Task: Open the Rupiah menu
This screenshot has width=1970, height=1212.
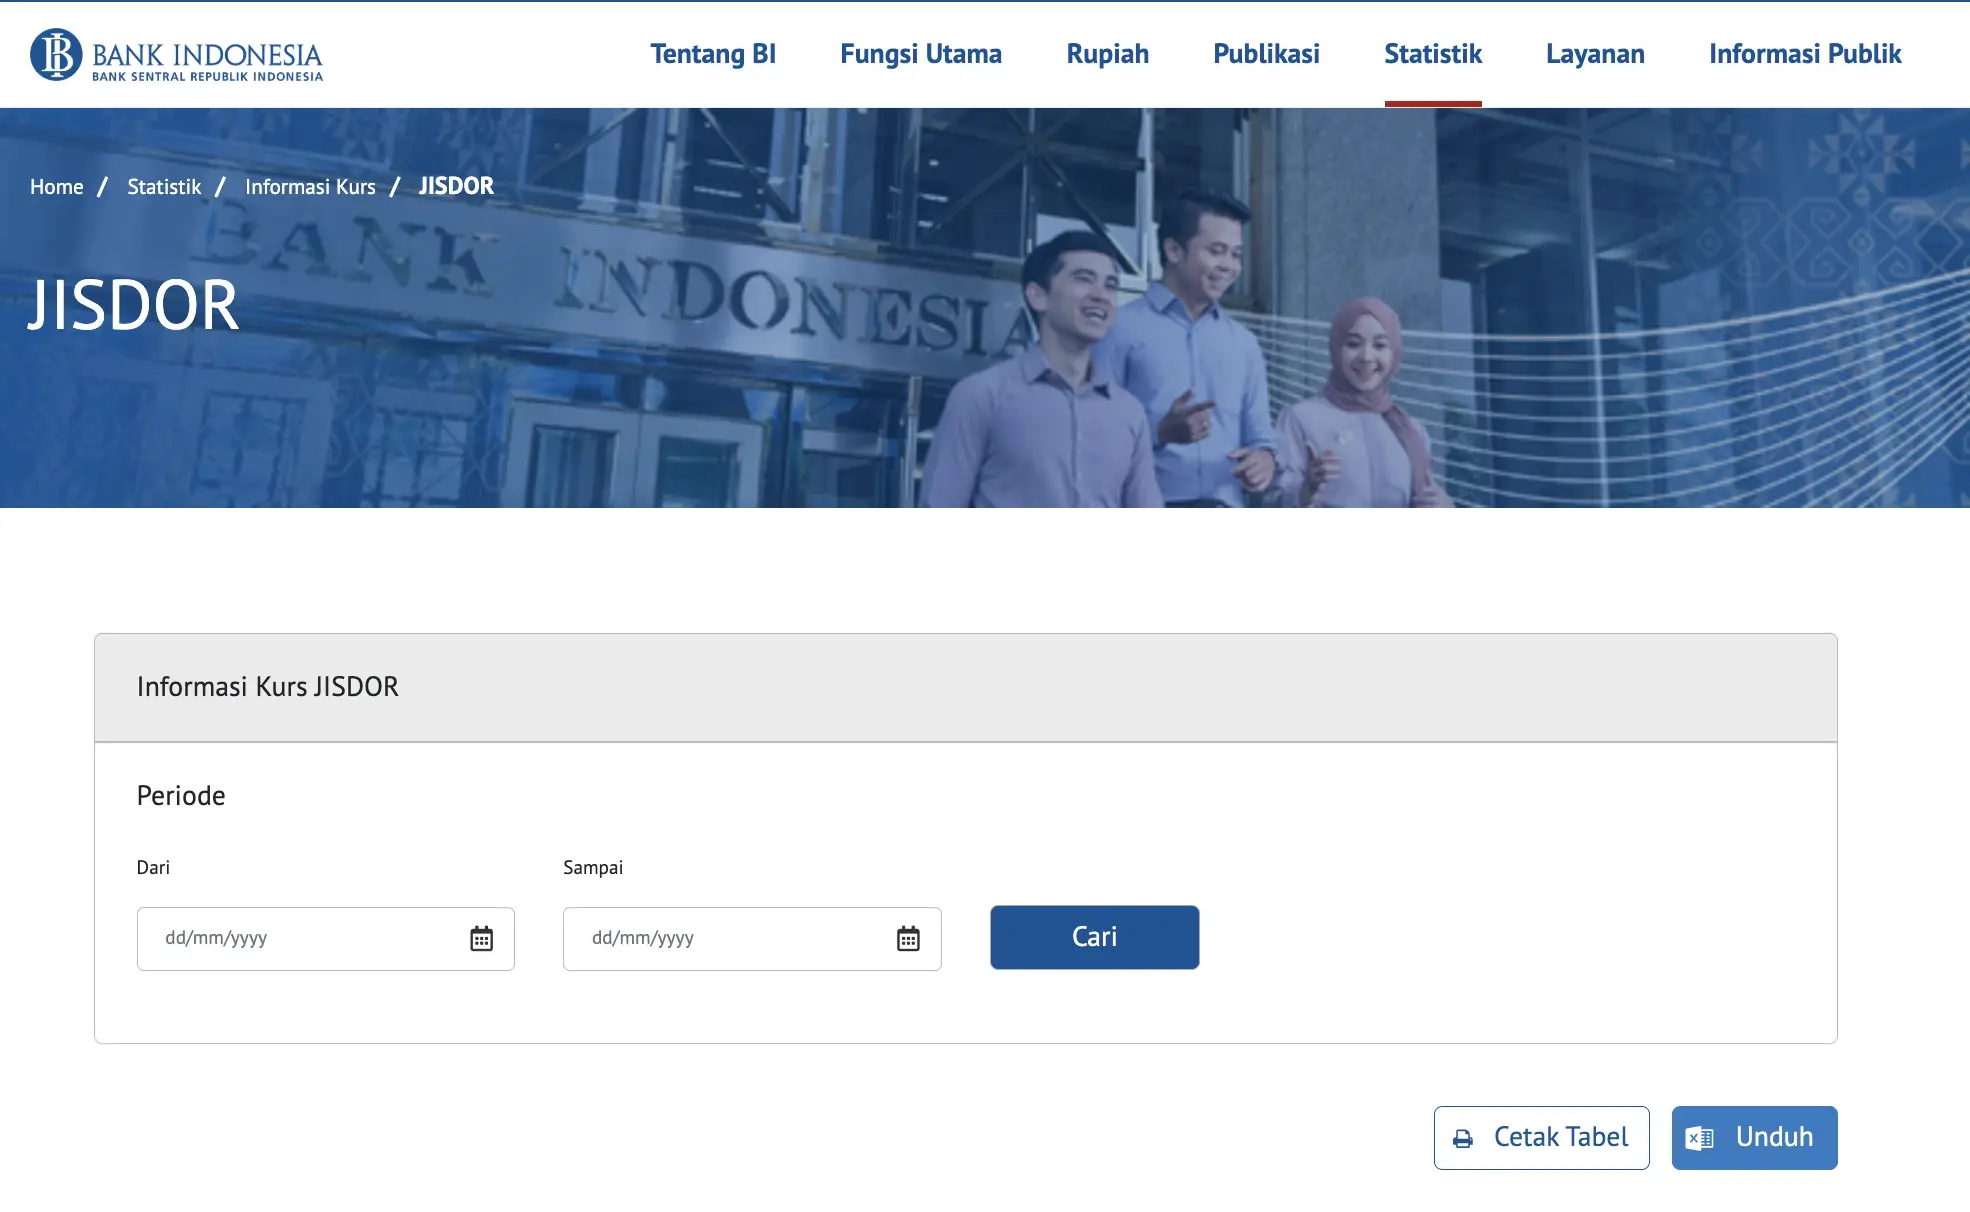Action: pyautogui.click(x=1108, y=54)
